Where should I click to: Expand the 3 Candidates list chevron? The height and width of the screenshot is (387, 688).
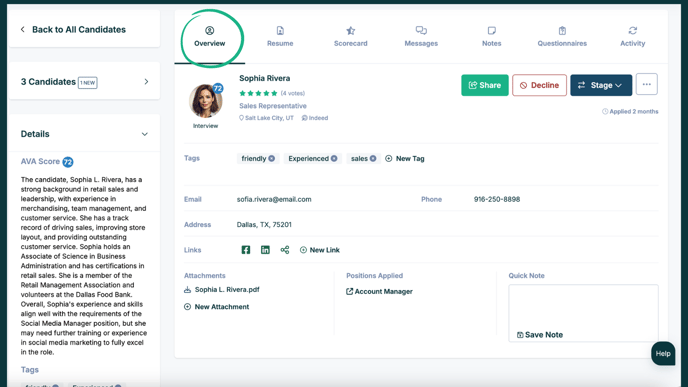pos(146,82)
